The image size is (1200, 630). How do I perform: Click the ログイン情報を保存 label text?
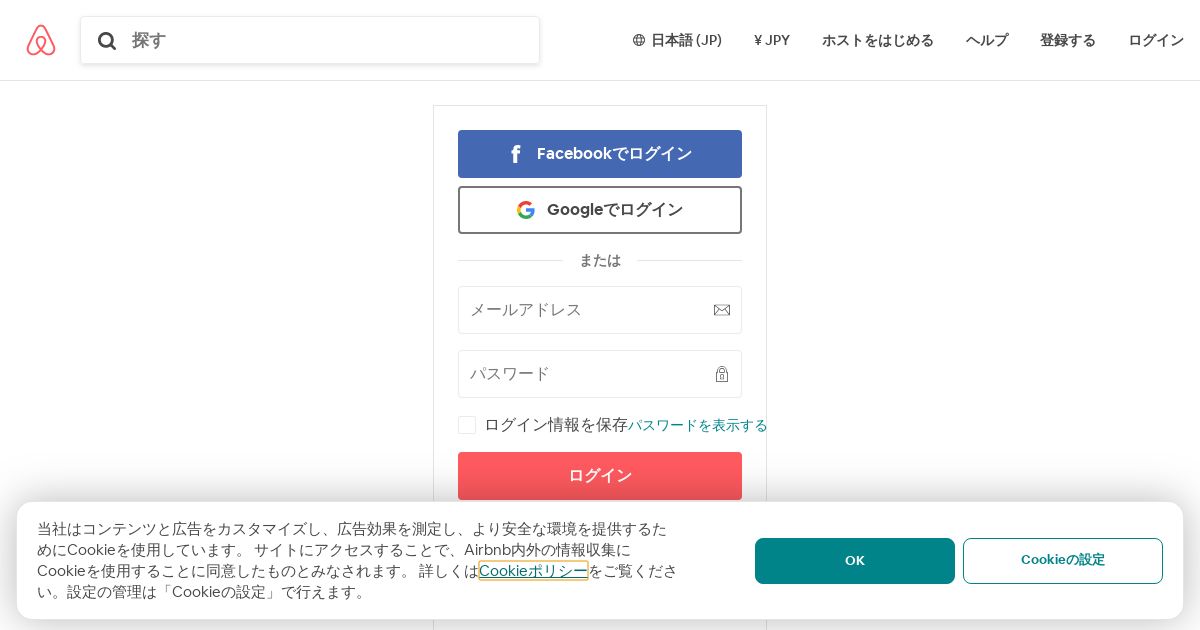[x=556, y=425]
